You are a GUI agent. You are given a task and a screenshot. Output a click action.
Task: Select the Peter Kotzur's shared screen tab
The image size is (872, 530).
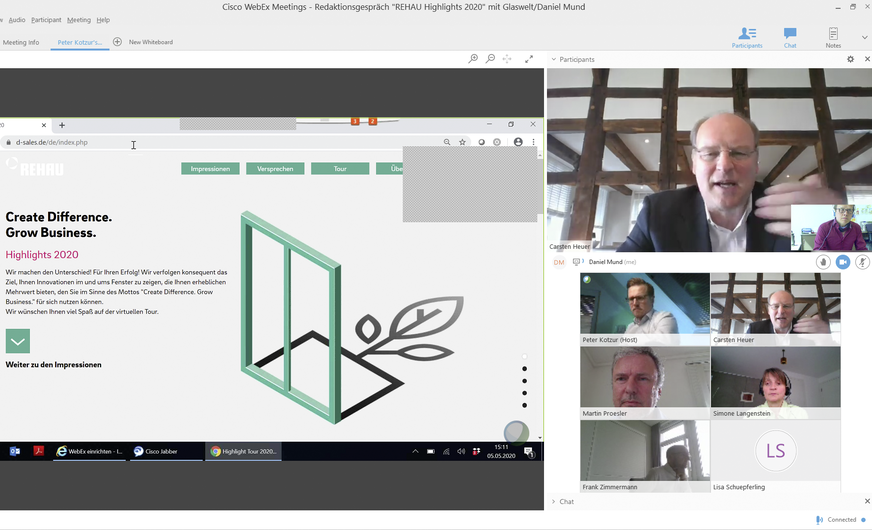80,42
